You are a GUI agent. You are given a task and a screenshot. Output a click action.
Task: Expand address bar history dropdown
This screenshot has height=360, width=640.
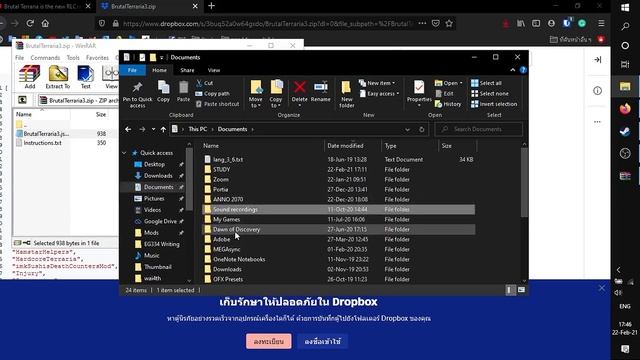(407, 129)
